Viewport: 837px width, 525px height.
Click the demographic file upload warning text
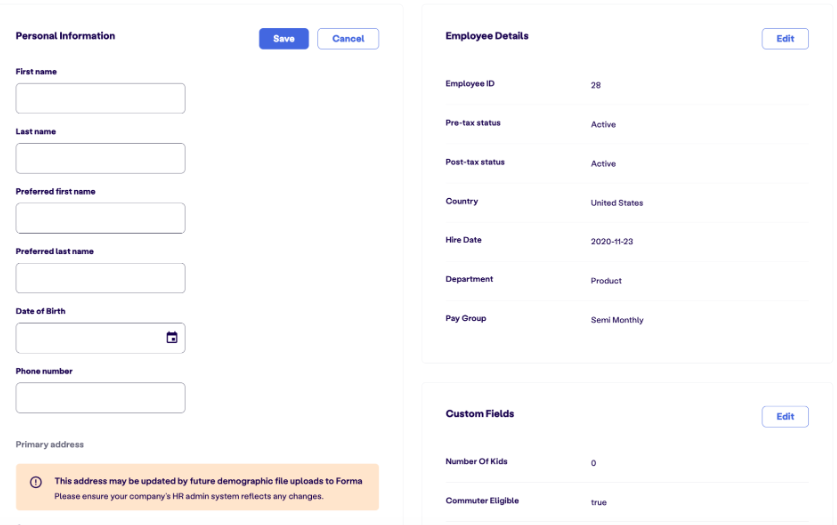tap(208, 481)
